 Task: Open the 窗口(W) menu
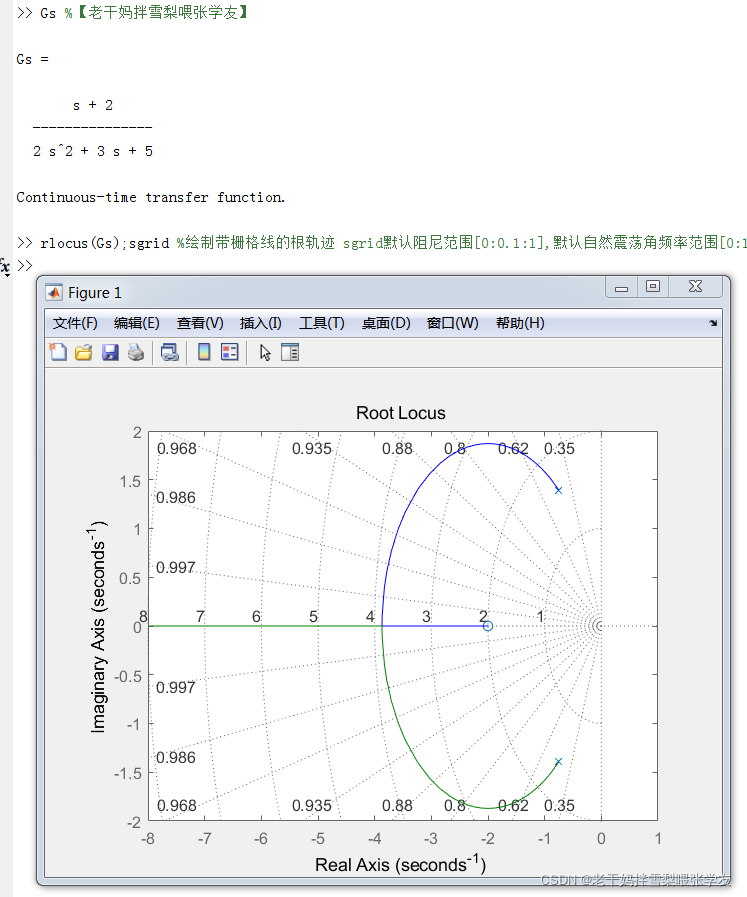pos(452,323)
